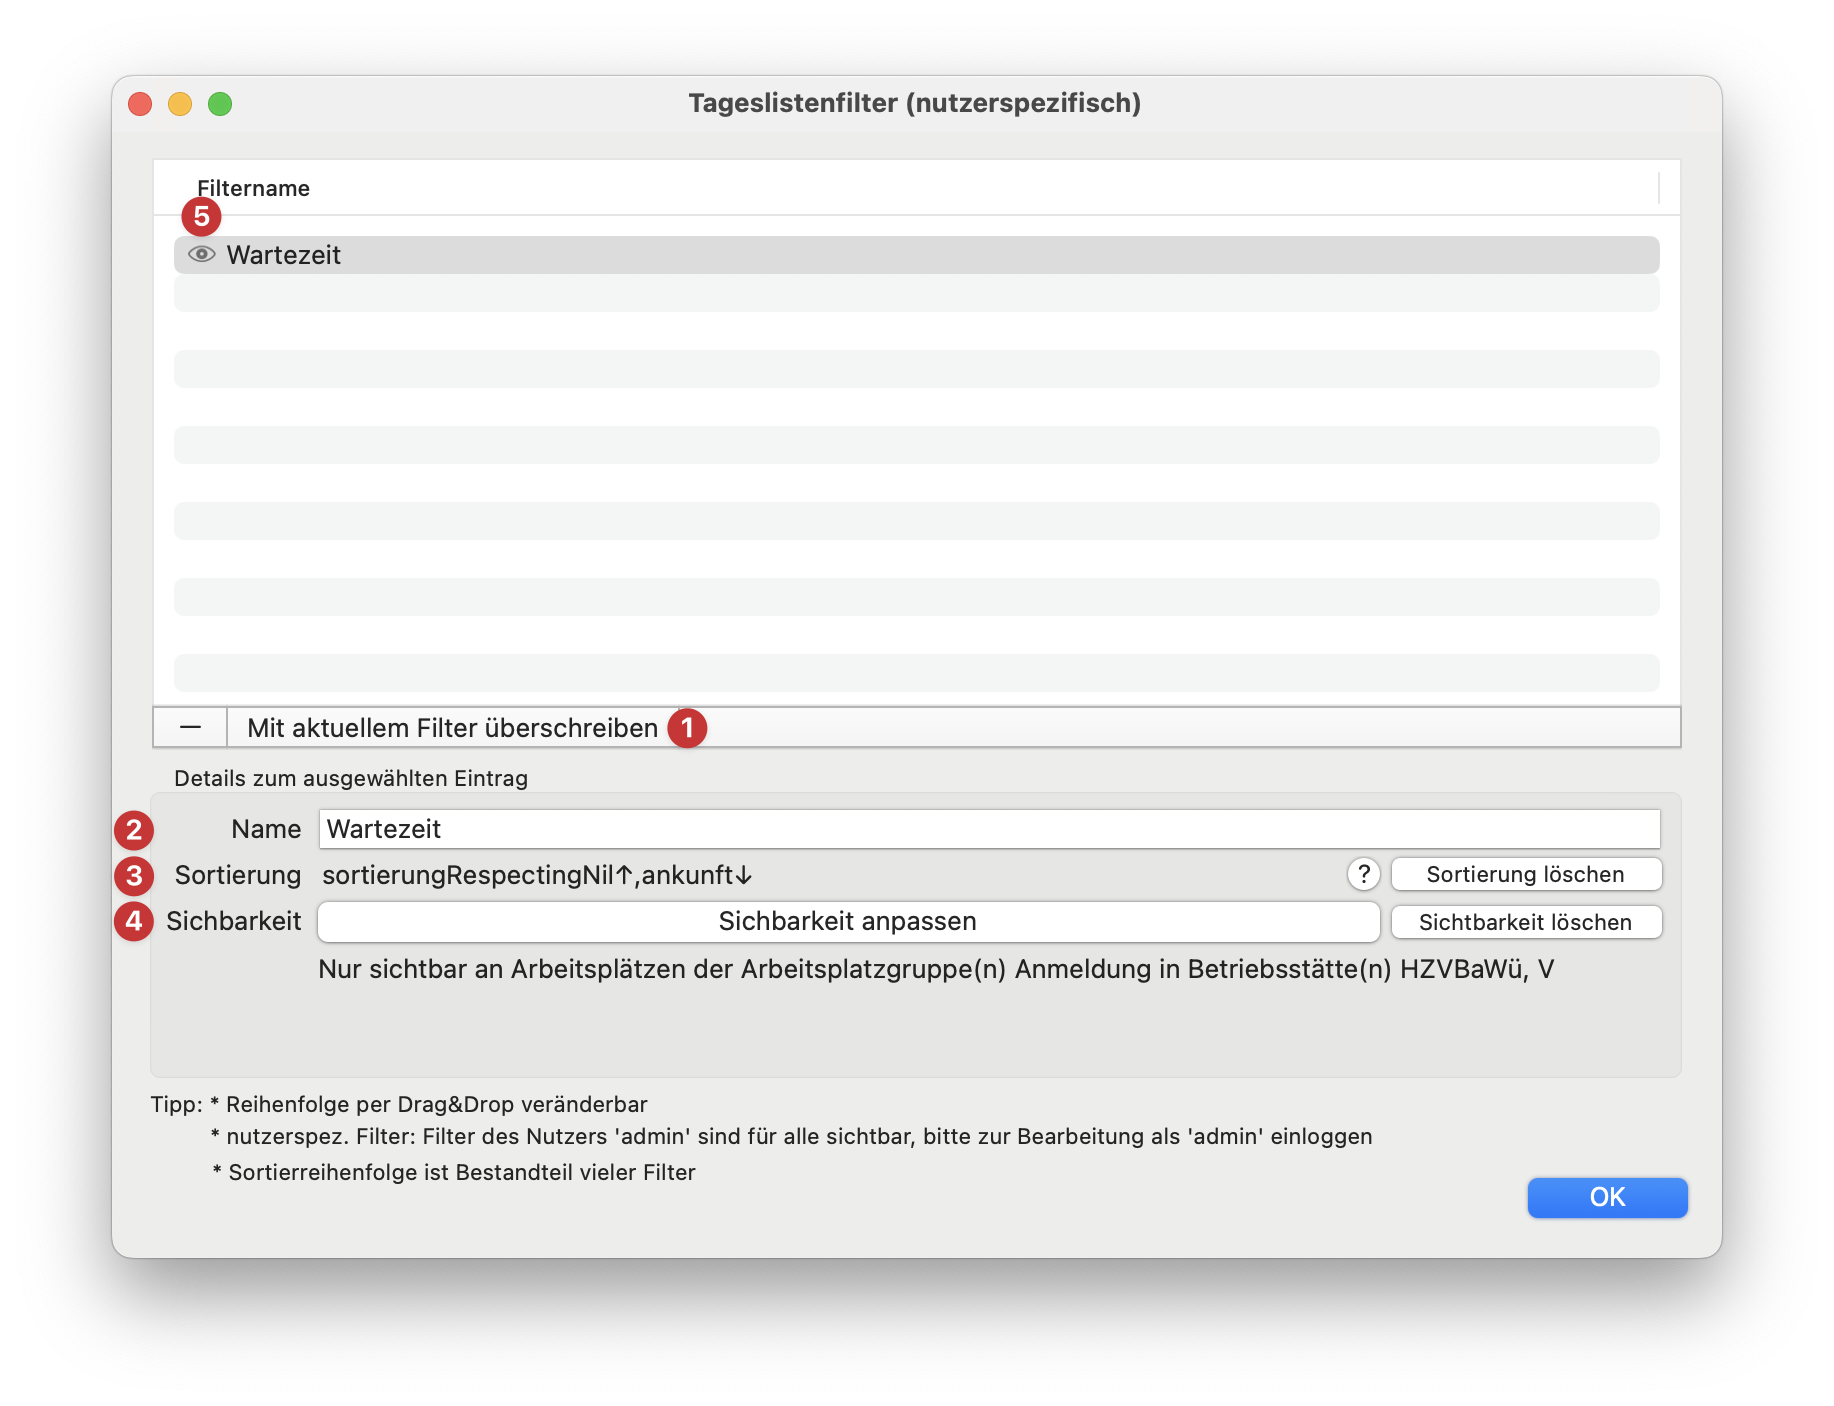
Task: Click the visibility description text about Arbeitsplatzgruppe
Action: pyautogui.click(x=936, y=969)
